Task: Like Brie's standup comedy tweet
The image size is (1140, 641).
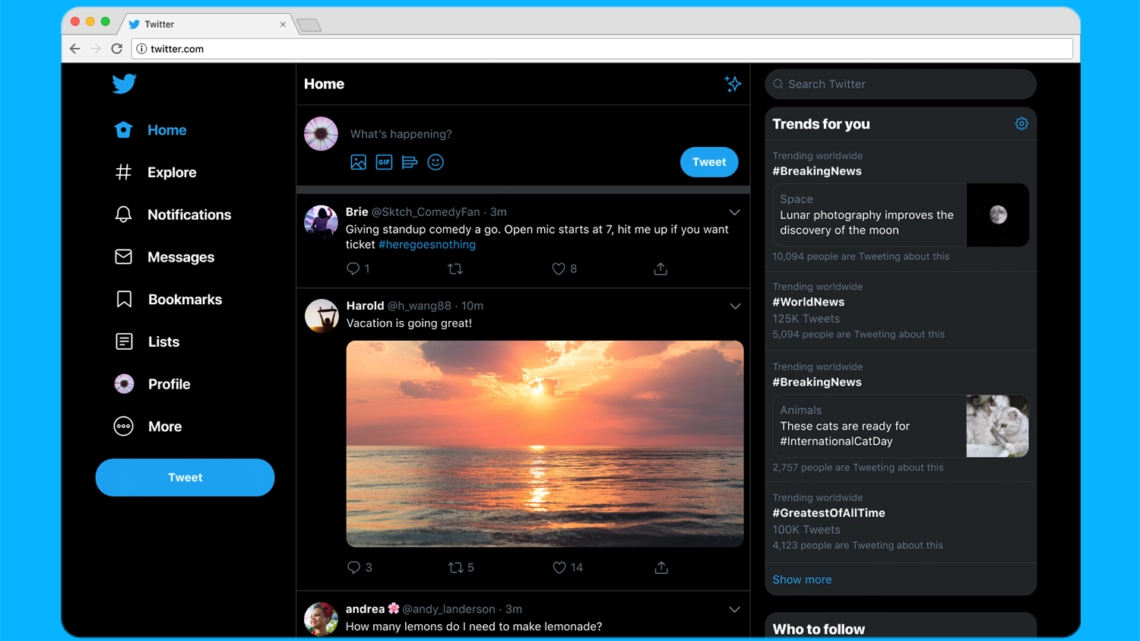Action: point(559,269)
